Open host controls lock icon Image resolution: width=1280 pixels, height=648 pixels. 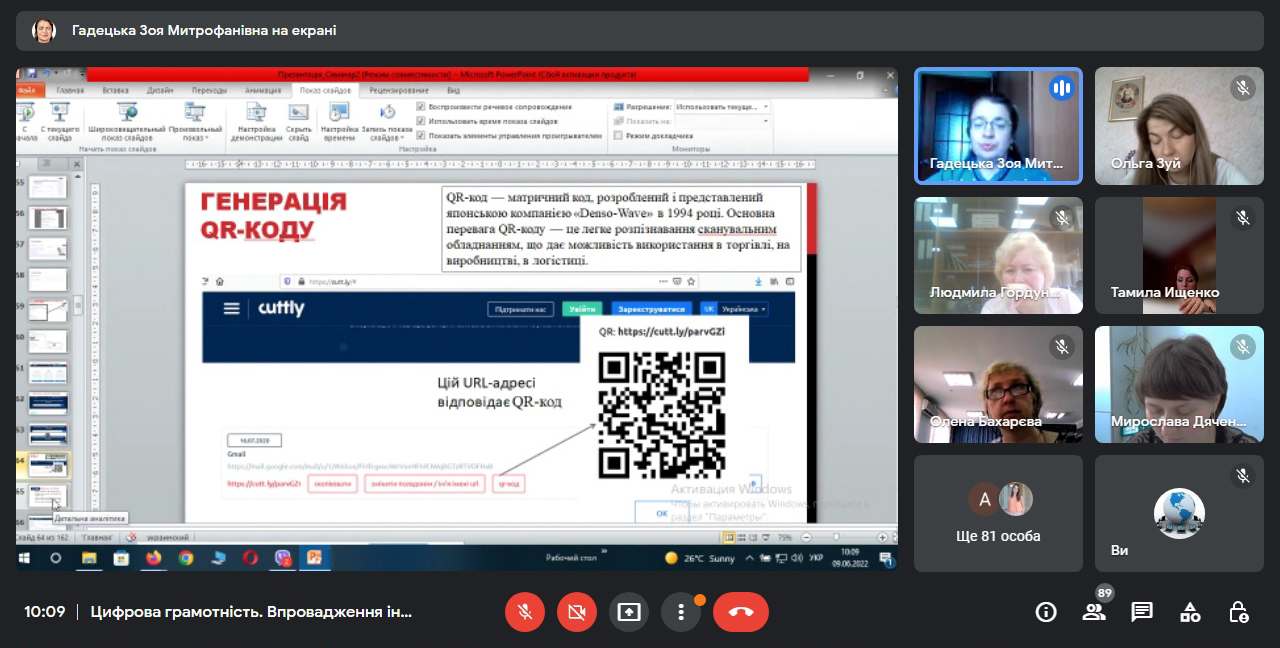point(1238,612)
